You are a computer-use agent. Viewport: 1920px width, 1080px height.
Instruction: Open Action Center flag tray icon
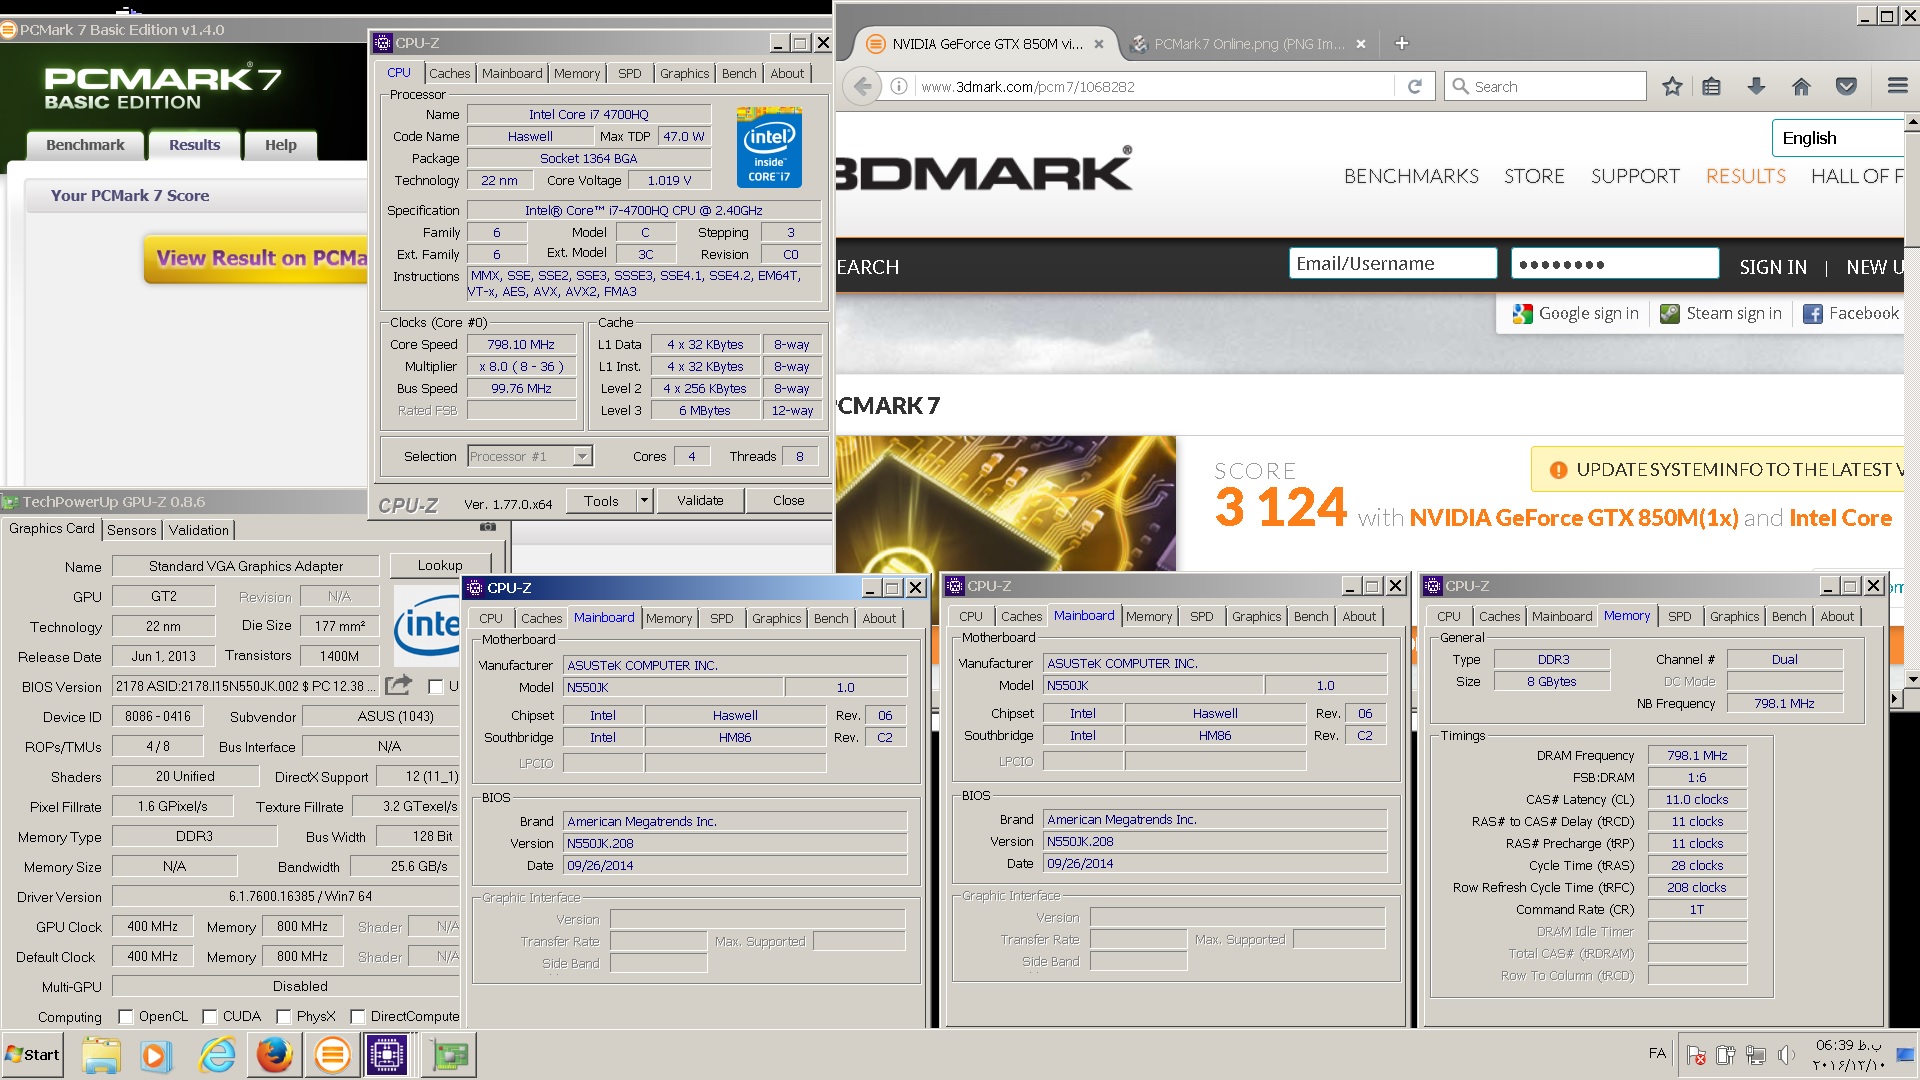pyautogui.click(x=1696, y=1055)
